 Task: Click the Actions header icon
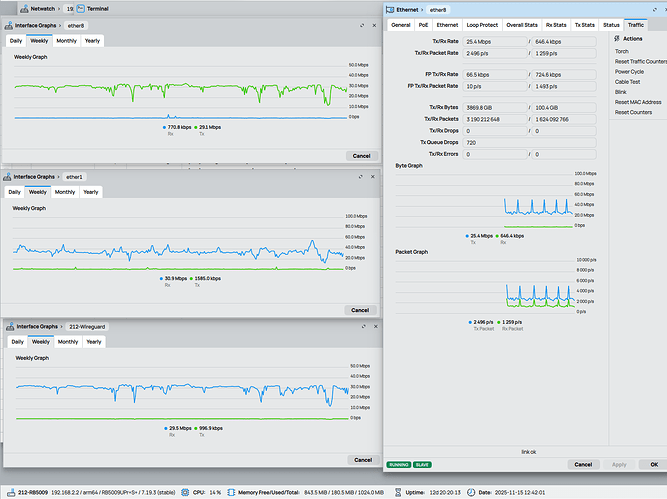point(617,38)
